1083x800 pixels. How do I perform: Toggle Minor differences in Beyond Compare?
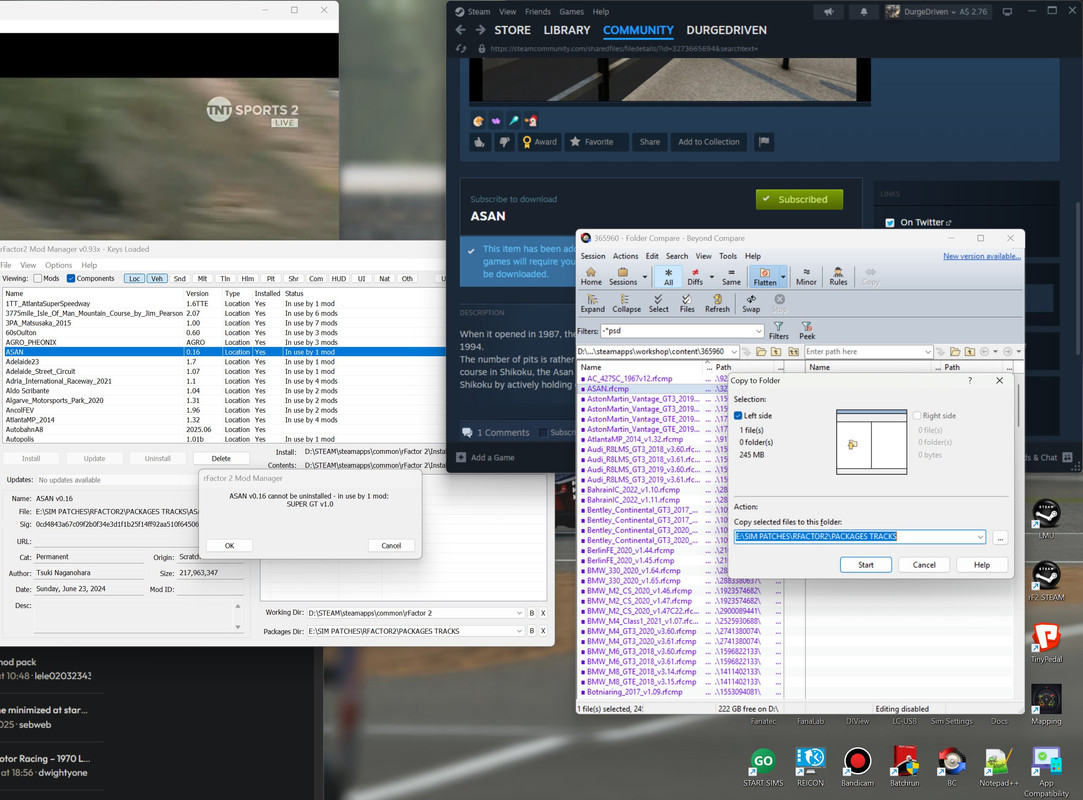point(806,276)
